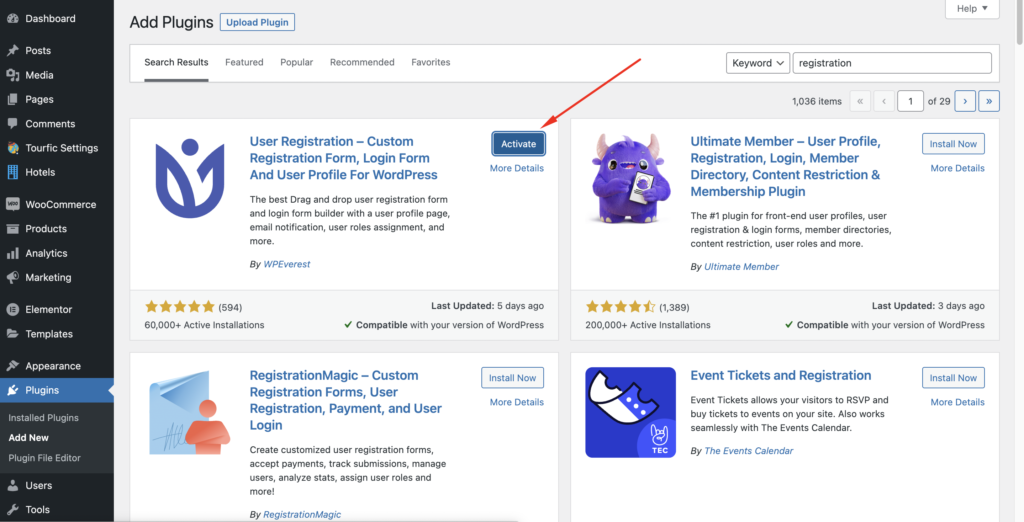Viewport: 1024px width, 522px height.
Task: Open the Ultimate Member author link
Action: [x=741, y=267]
